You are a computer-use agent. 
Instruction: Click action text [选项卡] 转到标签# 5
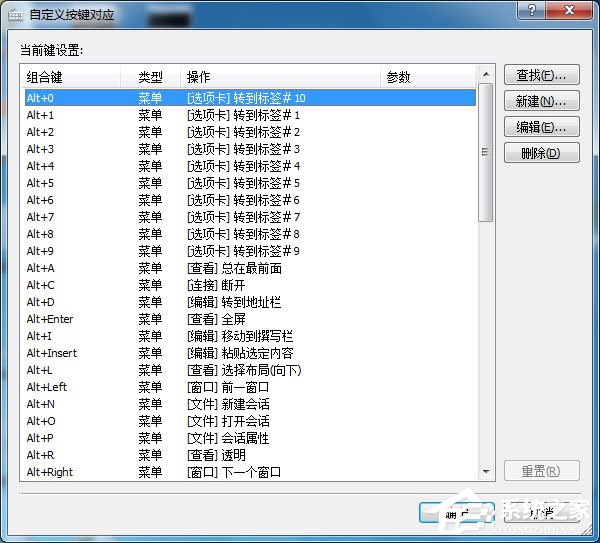point(243,183)
